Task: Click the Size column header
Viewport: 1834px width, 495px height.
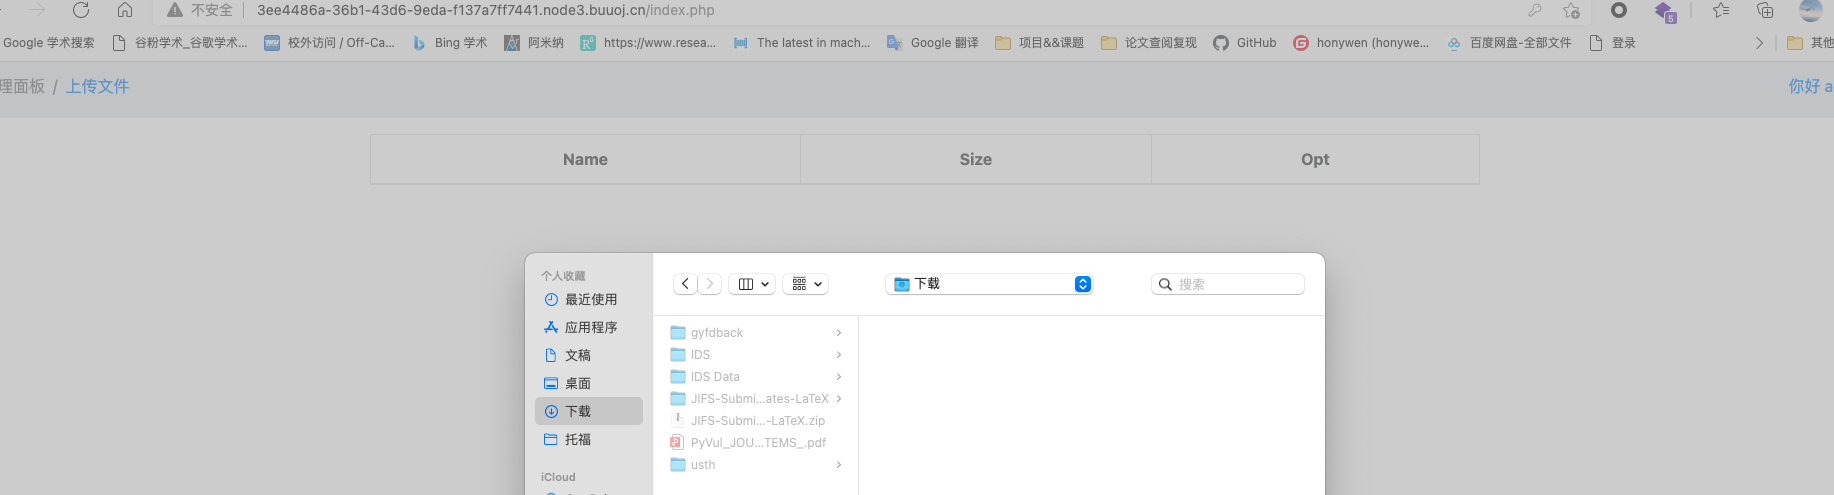Action: click(x=976, y=159)
